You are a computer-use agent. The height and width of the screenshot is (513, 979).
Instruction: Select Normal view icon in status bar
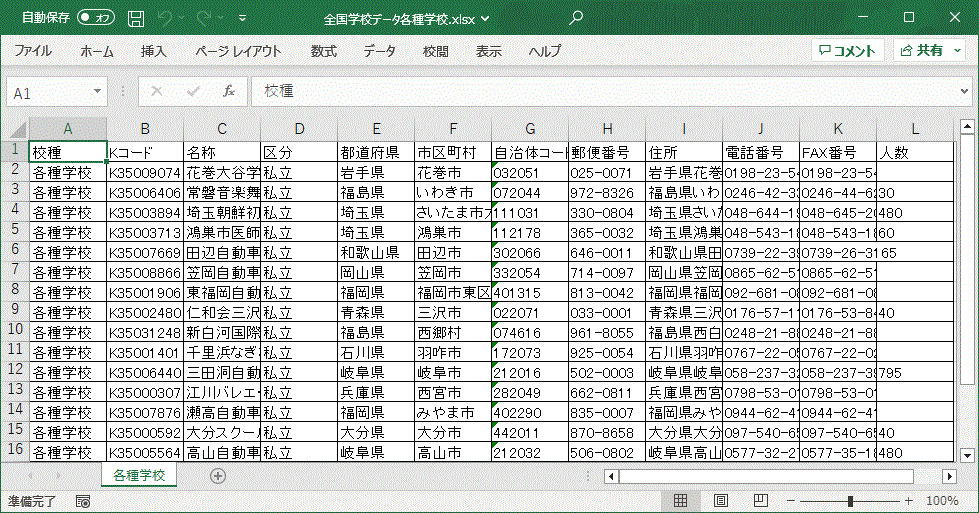[x=680, y=500]
